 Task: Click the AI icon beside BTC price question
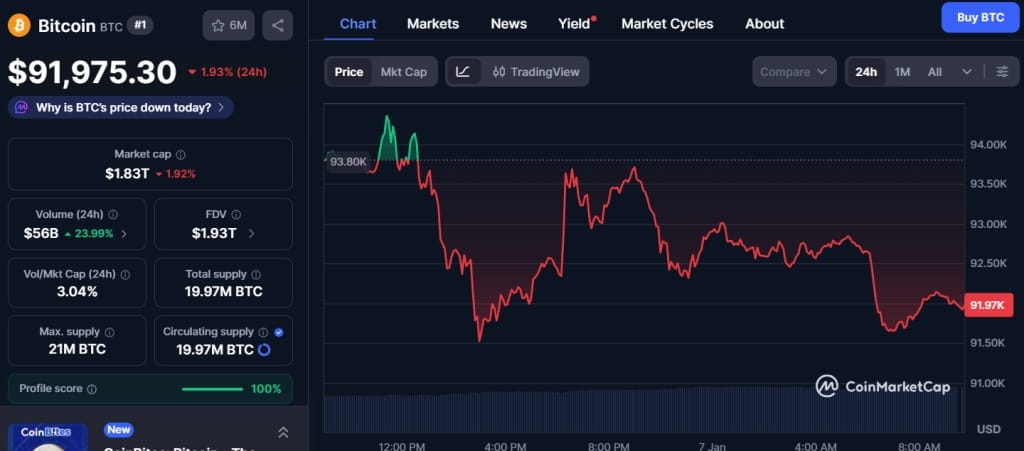22,108
